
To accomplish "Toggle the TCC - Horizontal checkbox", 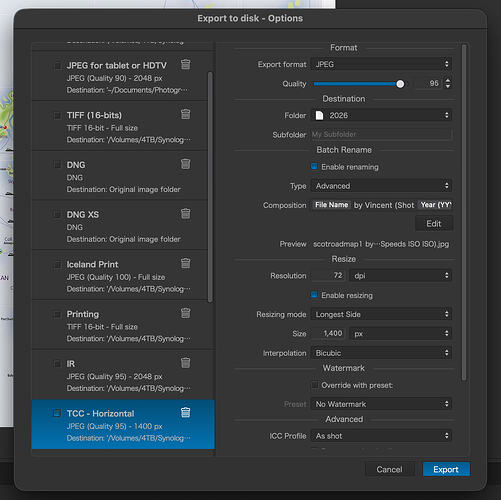I will coord(57,413).
